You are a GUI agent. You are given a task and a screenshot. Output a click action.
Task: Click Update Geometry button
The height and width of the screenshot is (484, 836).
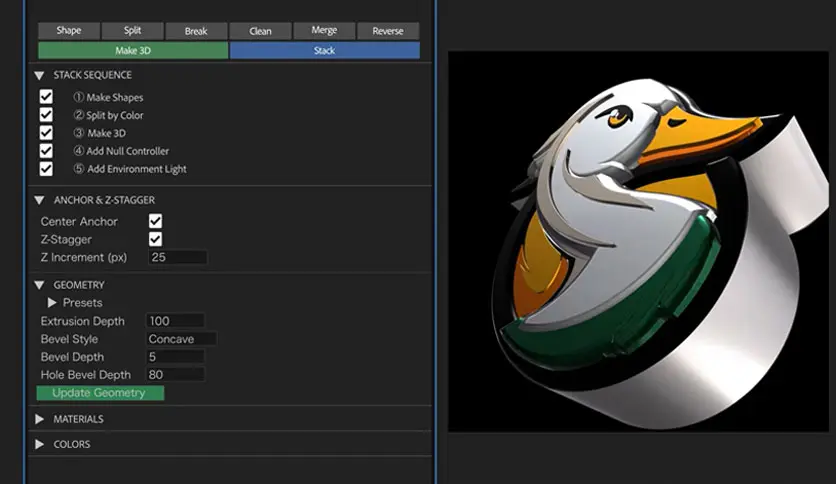click(100, 393)
